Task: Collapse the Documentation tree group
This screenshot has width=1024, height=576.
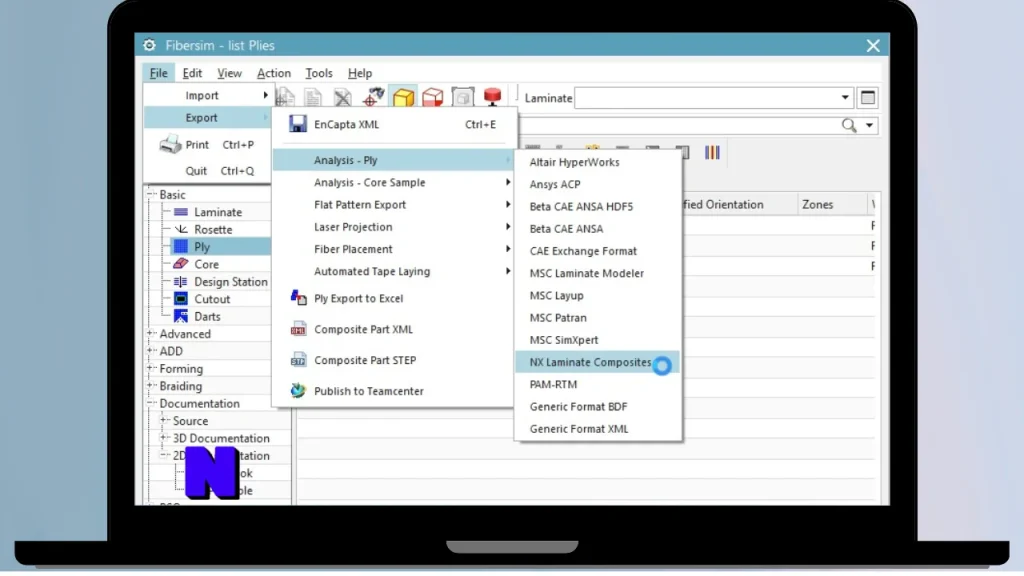Action: [151, 403]
